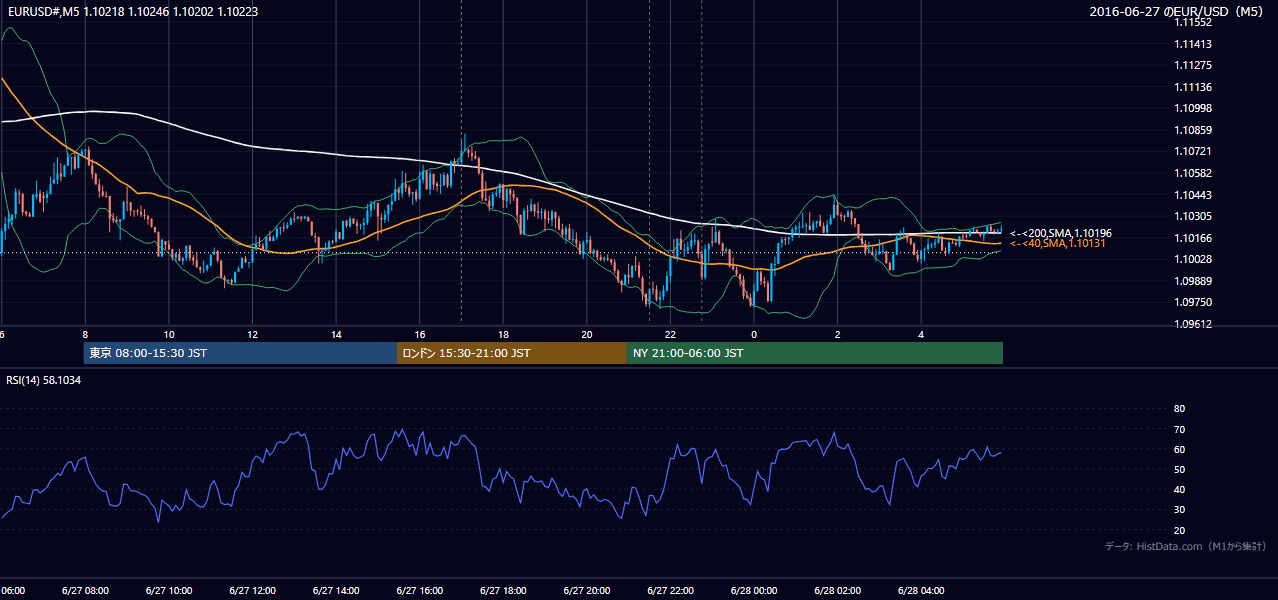Click the 2016-06-27 EUR/USD (M5) chart title
The image size is (1278, 600).
tap(1175, 12)
